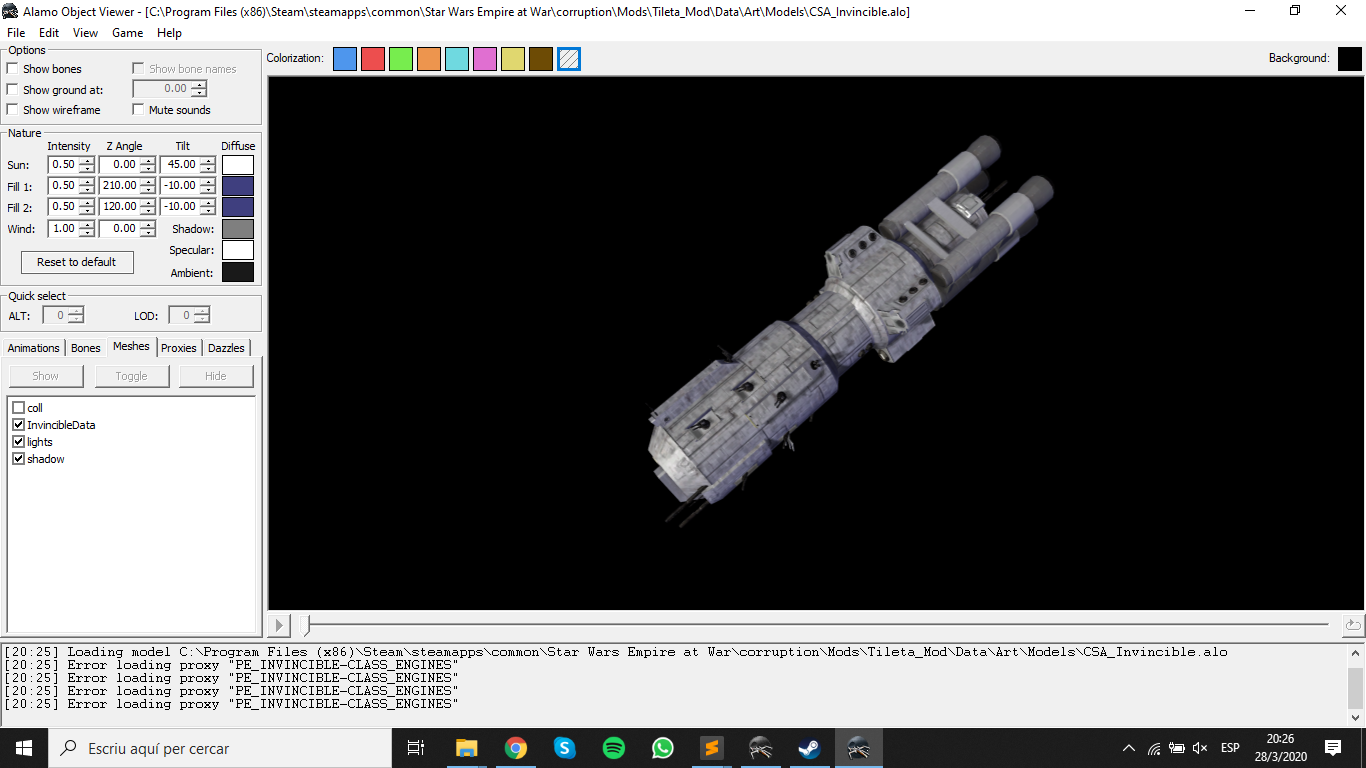Click the Sun intensity value field
This screenshot has height=768, width=1366.
coord(64,165)
